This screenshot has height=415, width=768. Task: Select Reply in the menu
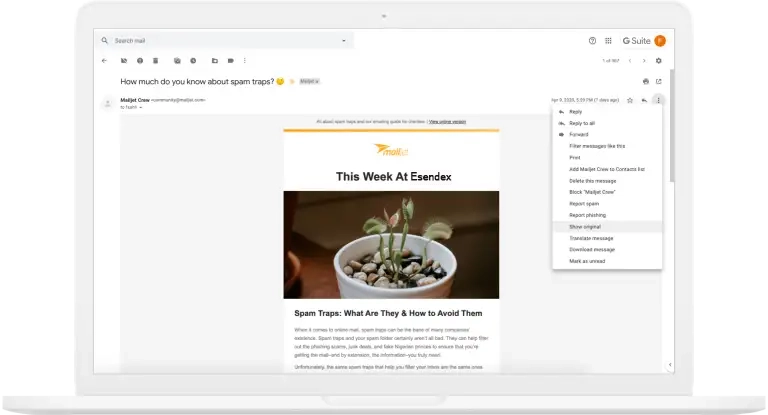(x=607, y=112)
